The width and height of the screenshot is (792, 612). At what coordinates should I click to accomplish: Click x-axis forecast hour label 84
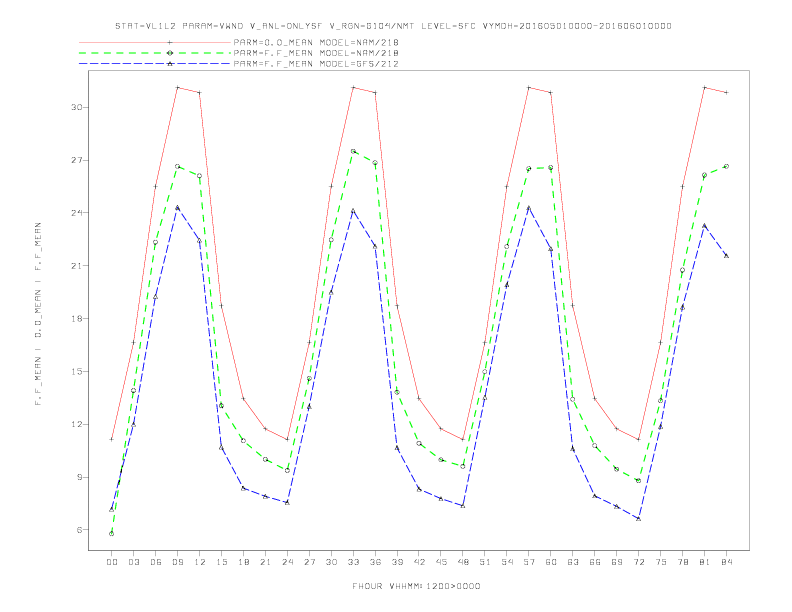[x=727, y=562]
